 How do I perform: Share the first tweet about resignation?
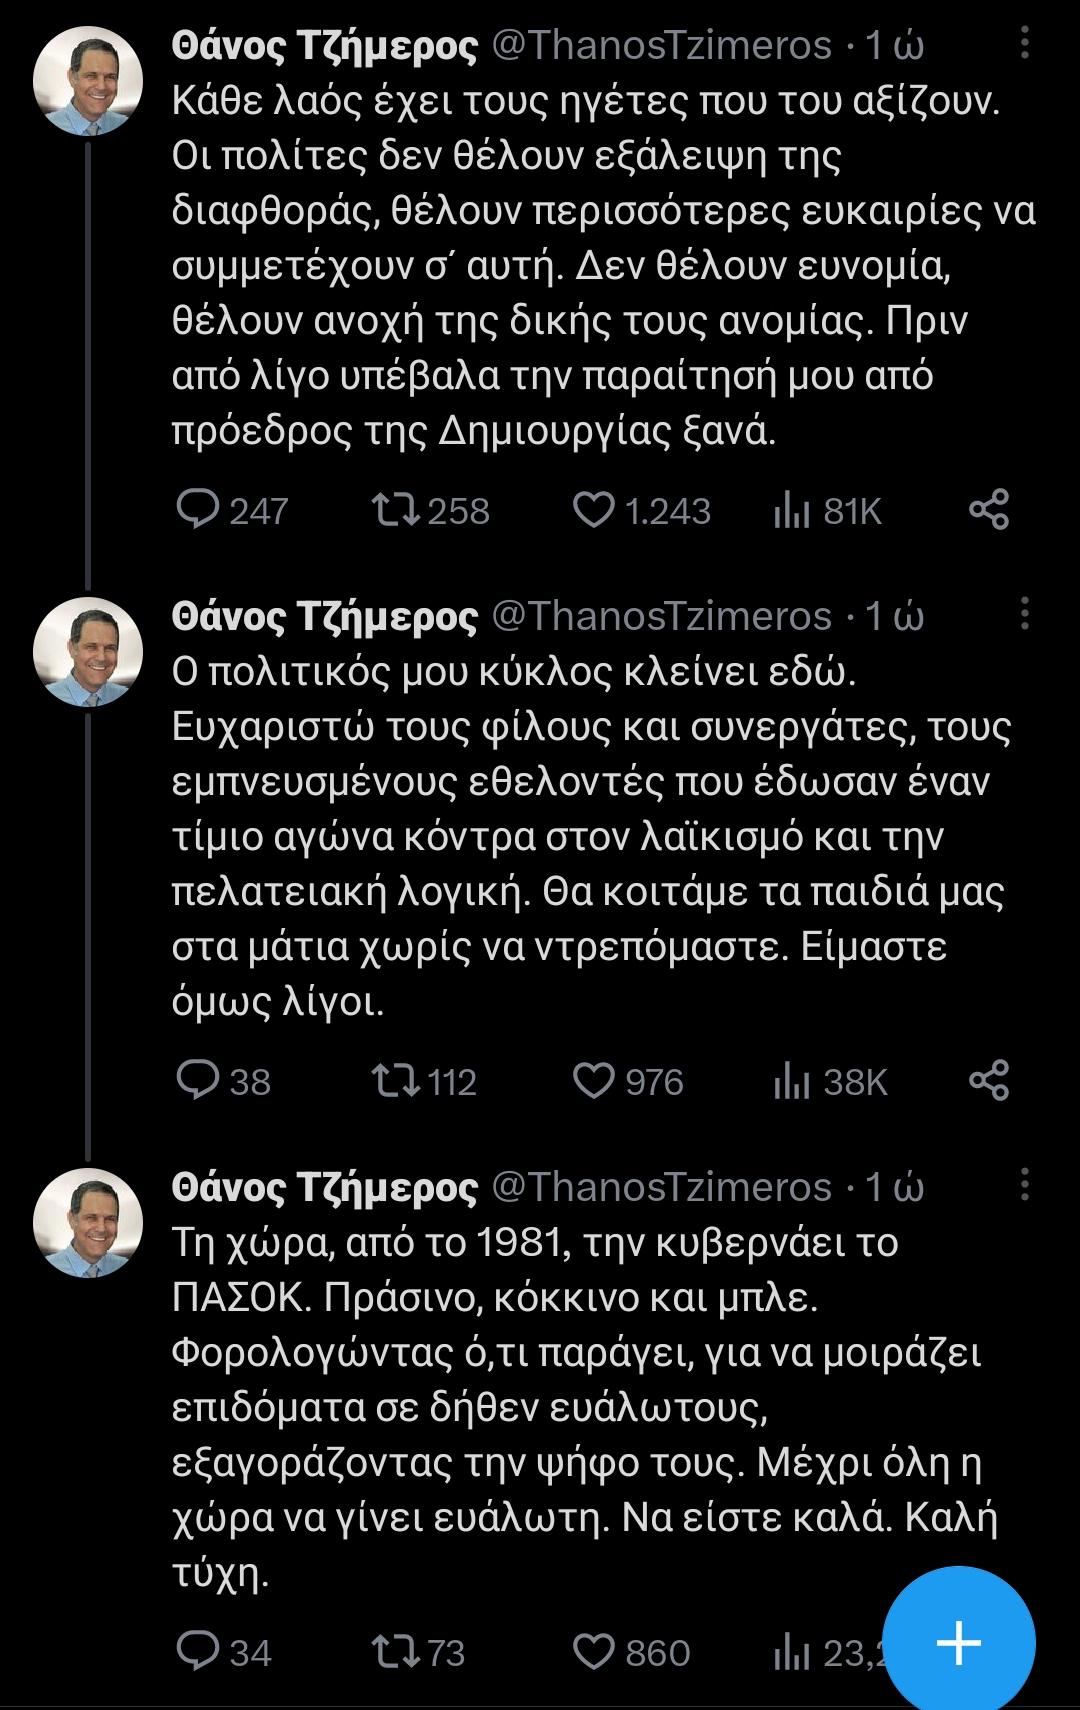(989, 510)
